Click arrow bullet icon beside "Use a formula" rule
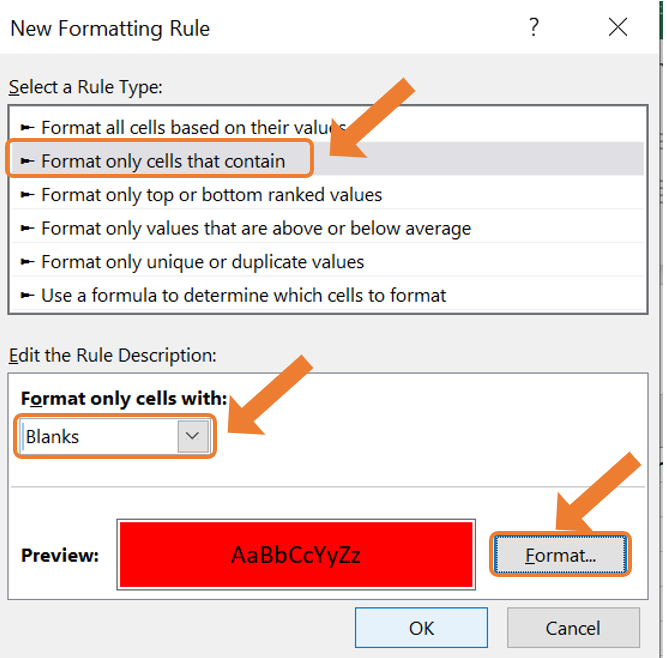This screenshot has width=667, height=658. pyautogui.click(x=27, y=295)
